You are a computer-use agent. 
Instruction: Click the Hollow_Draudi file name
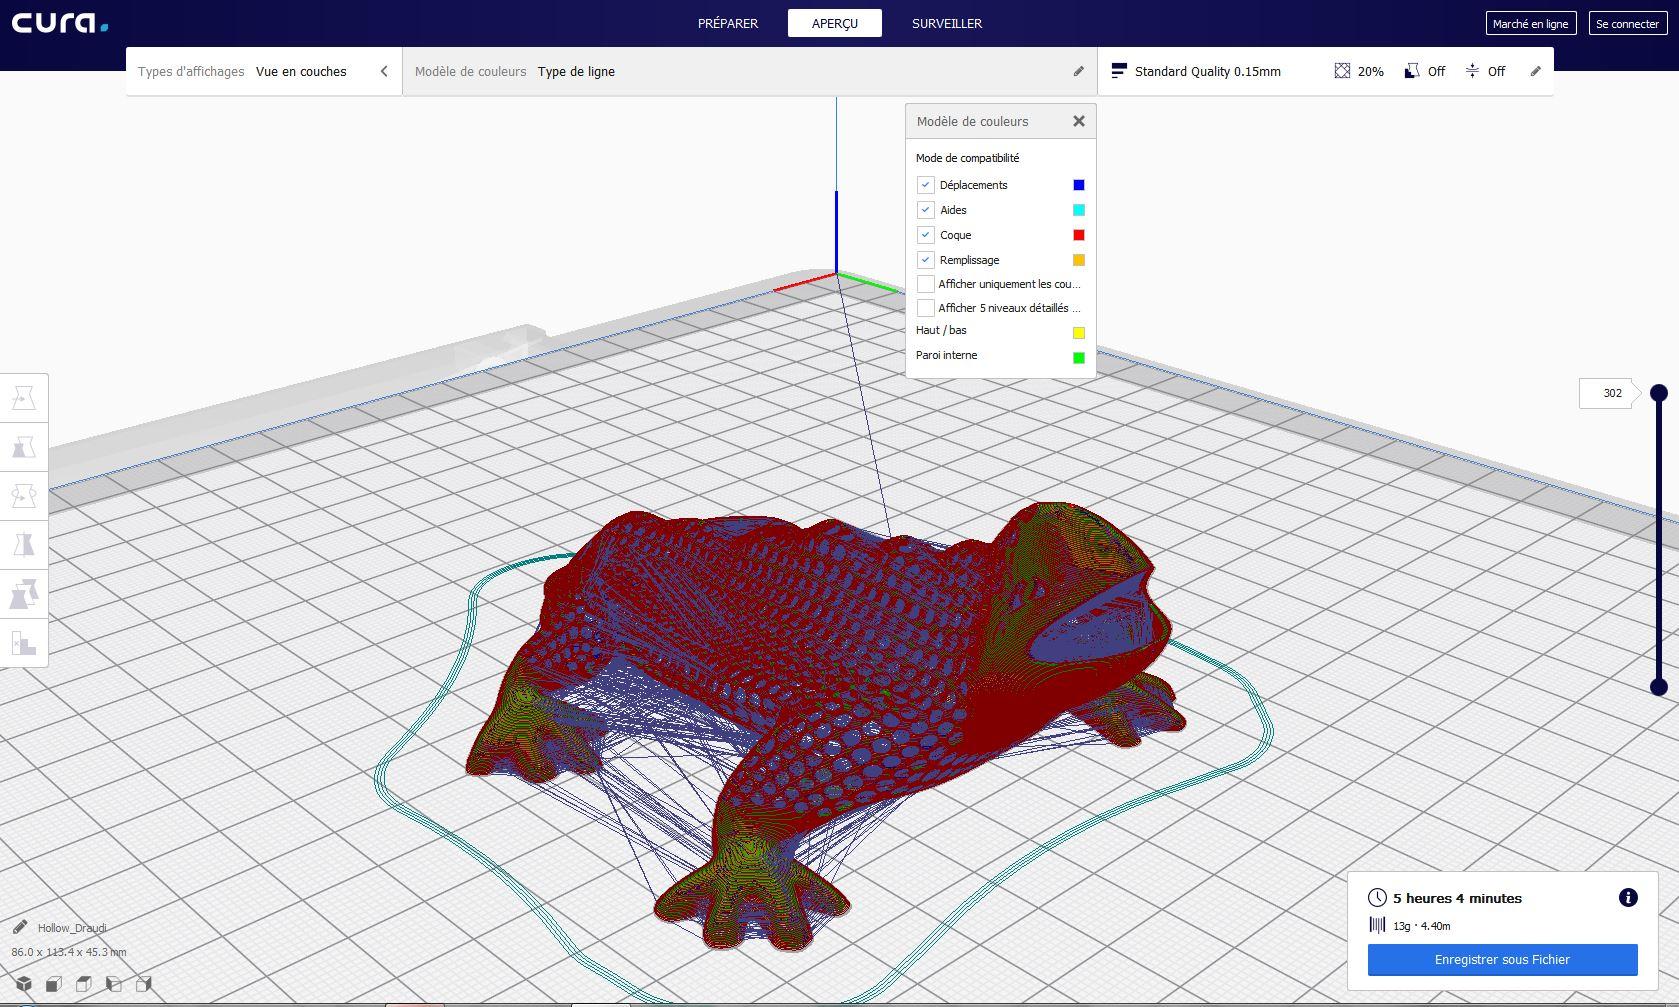point(72,928)
